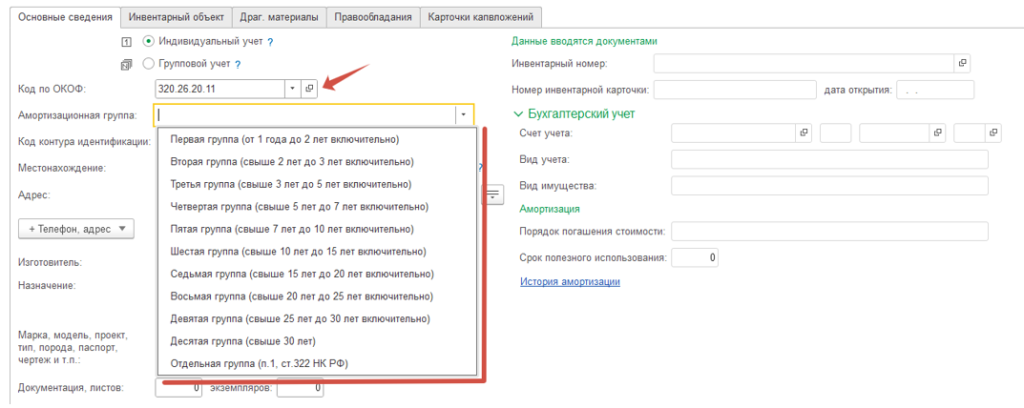The width and height of the screenshot is (1024, 408).
Task: Choose Первая группа (от 1 года до 2 лет)
Action: tap(317, 139)
